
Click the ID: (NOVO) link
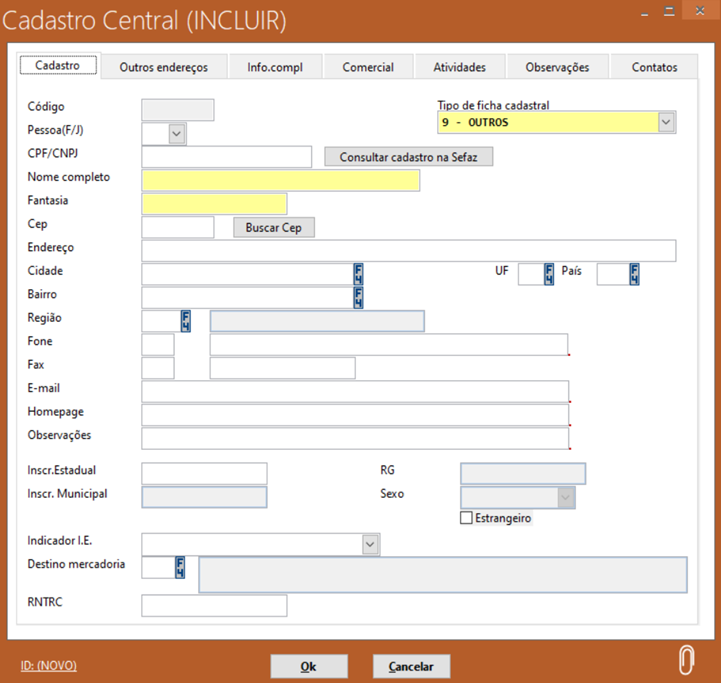point(48,666)
